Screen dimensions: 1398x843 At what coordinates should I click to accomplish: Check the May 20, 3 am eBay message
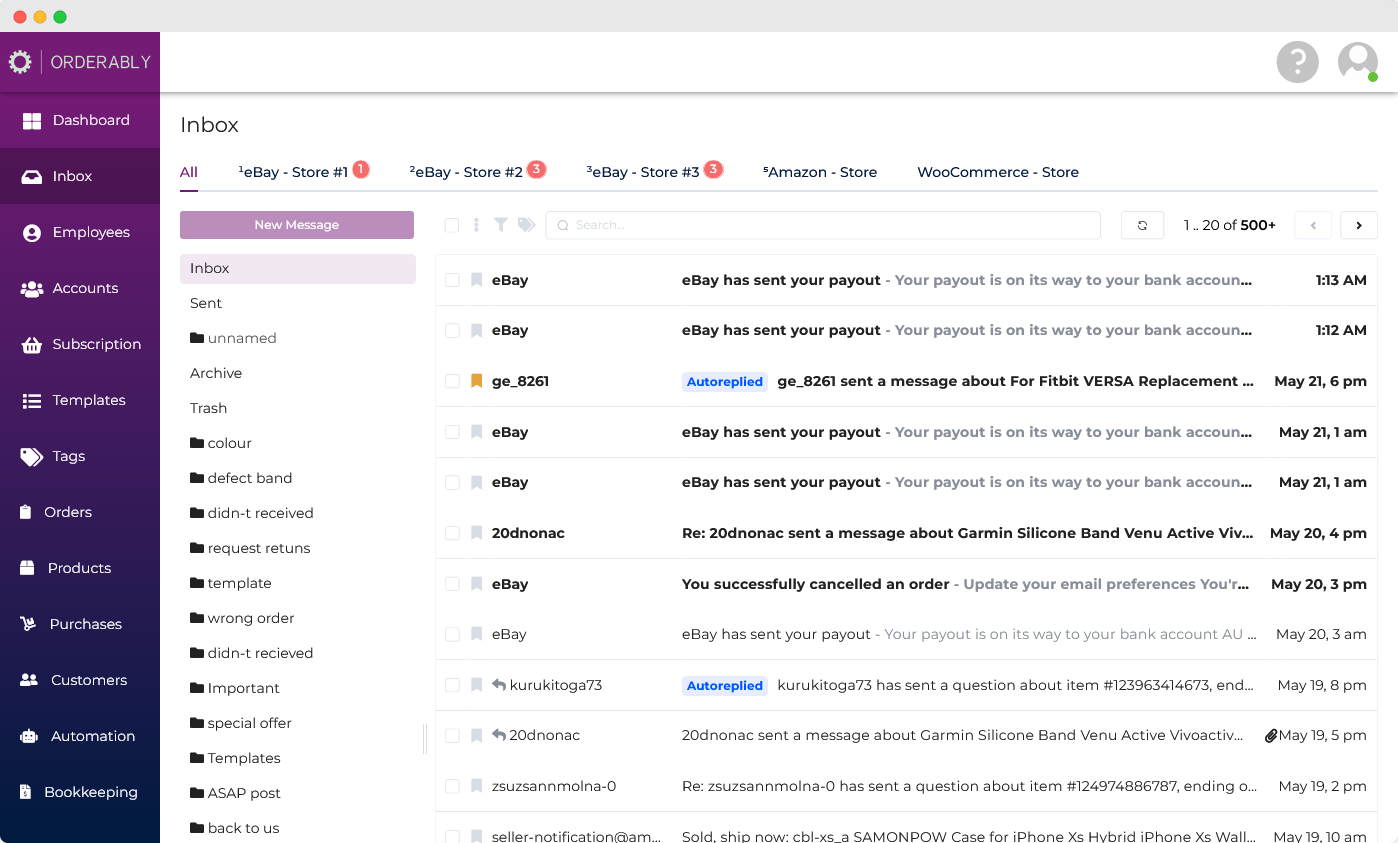click(452, 634)
